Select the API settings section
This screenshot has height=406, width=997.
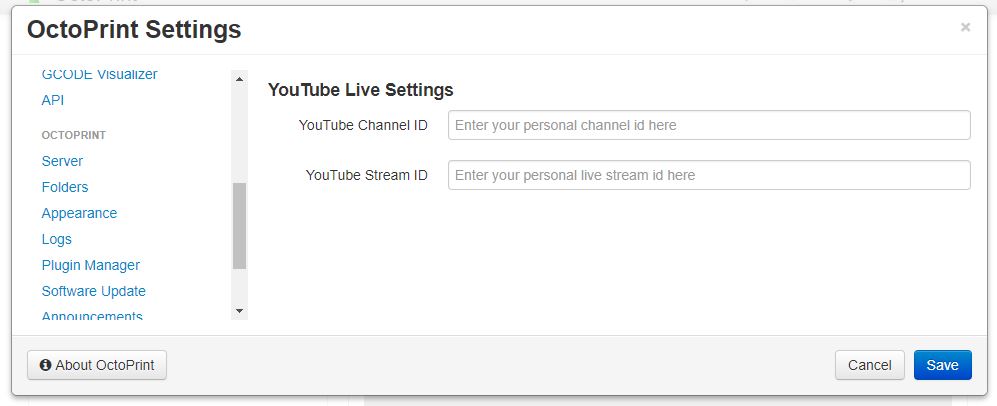tap(53, 101)
